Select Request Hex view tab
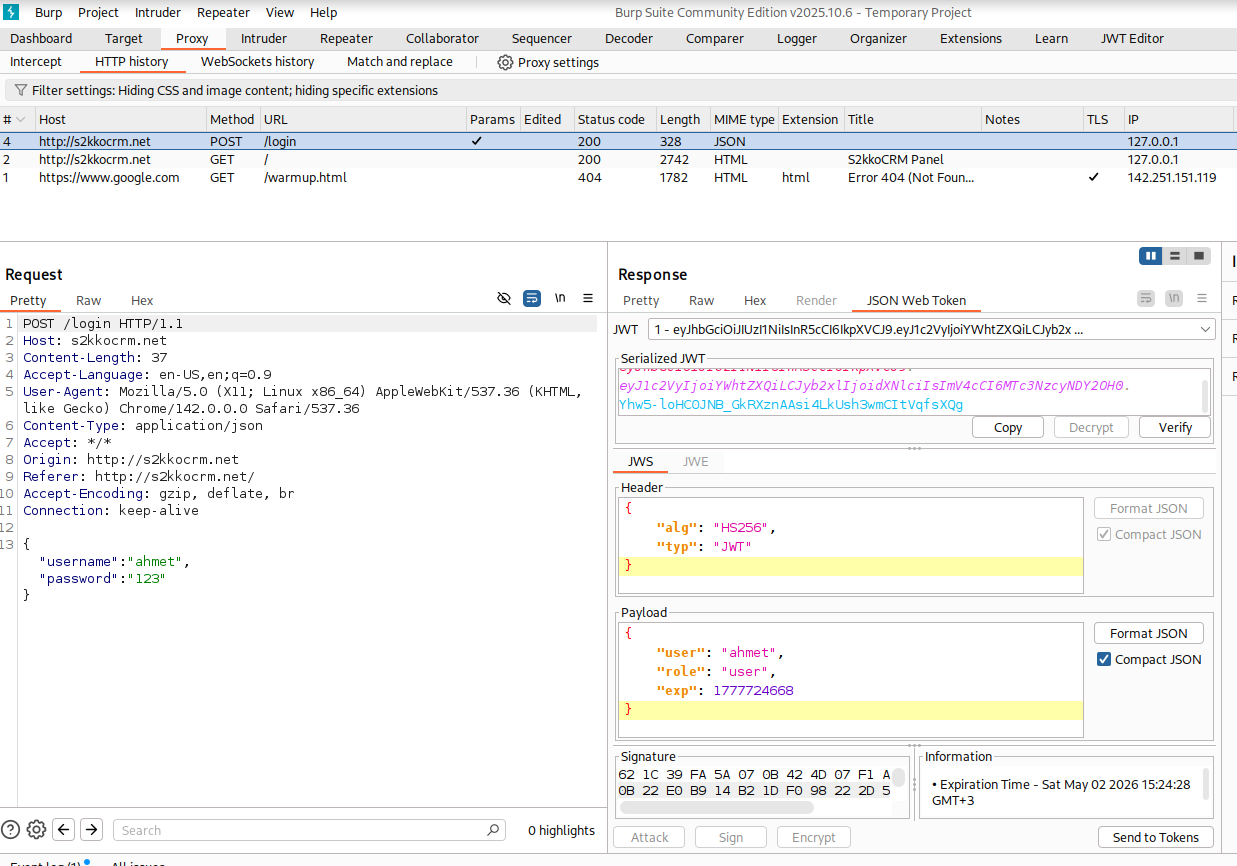Screen dimensions: 1237x866 (142, 300)
